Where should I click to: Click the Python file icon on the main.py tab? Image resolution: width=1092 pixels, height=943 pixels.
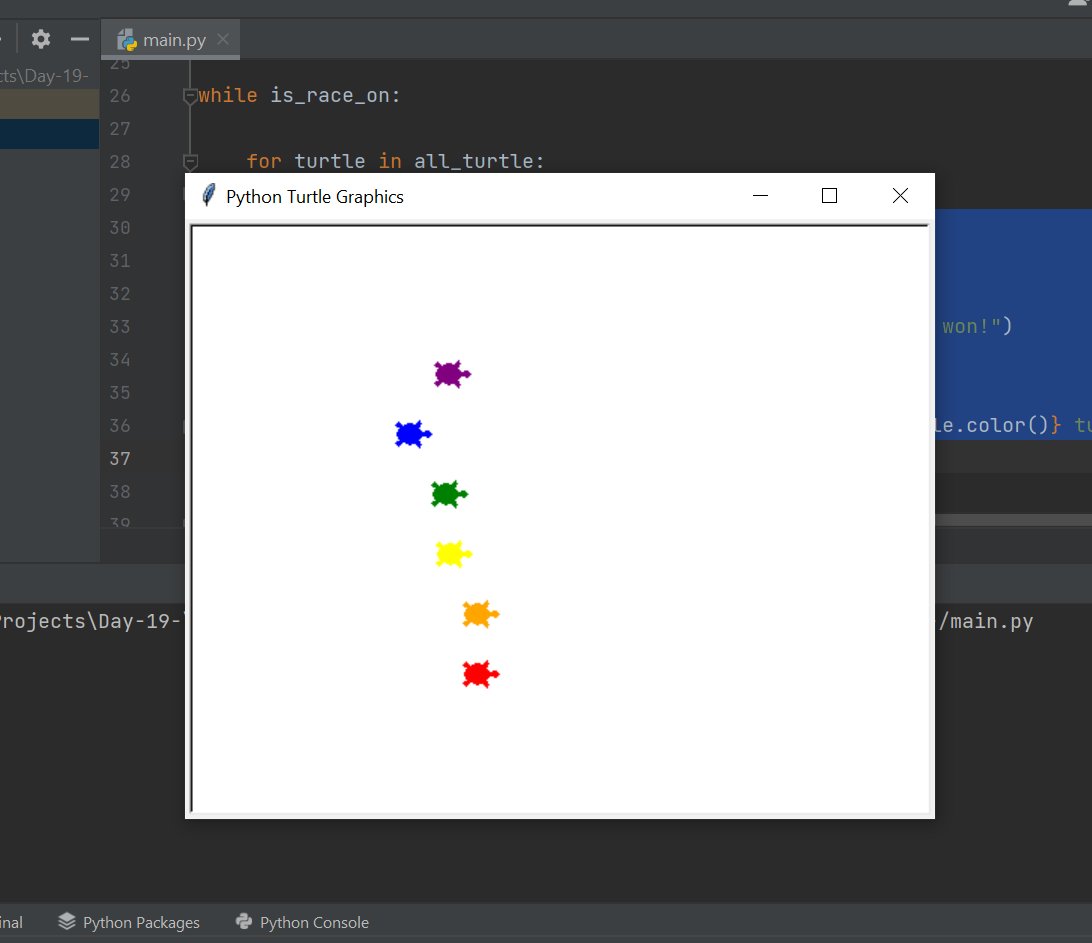click(x=126, y=40)
